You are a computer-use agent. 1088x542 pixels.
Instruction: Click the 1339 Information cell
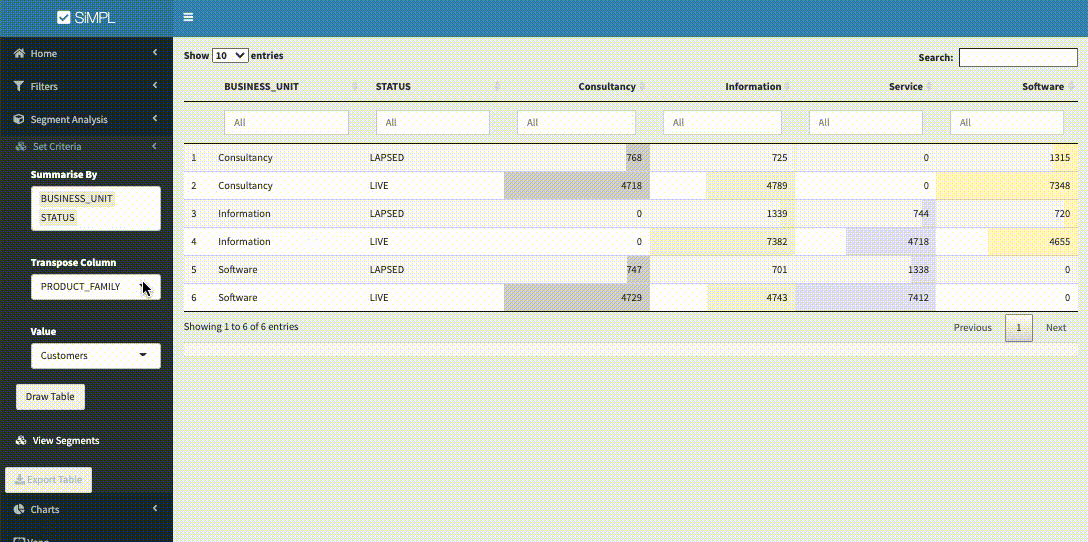click(x=722, y=214)
